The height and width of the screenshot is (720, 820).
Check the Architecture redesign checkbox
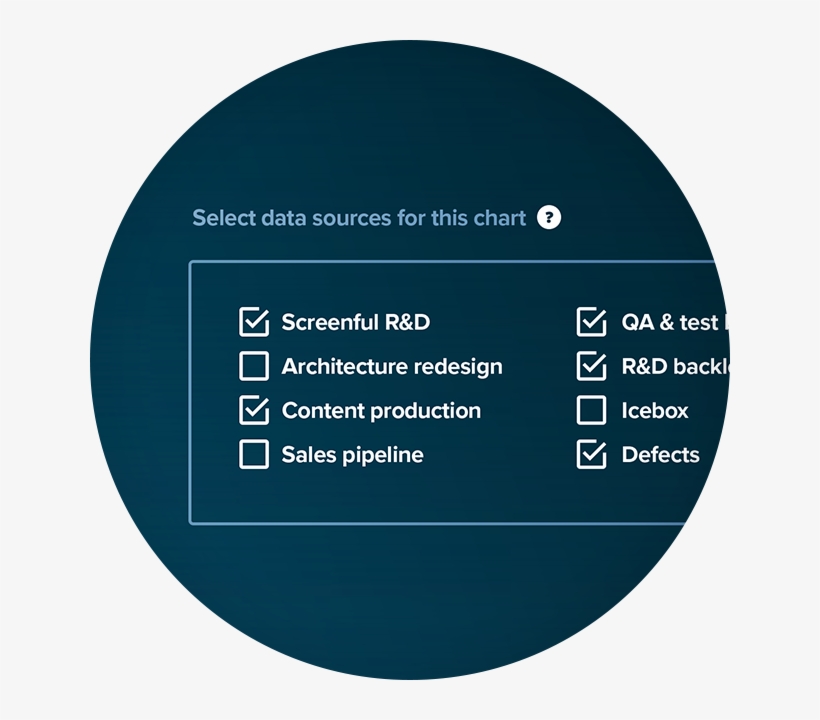coord(253,366)
